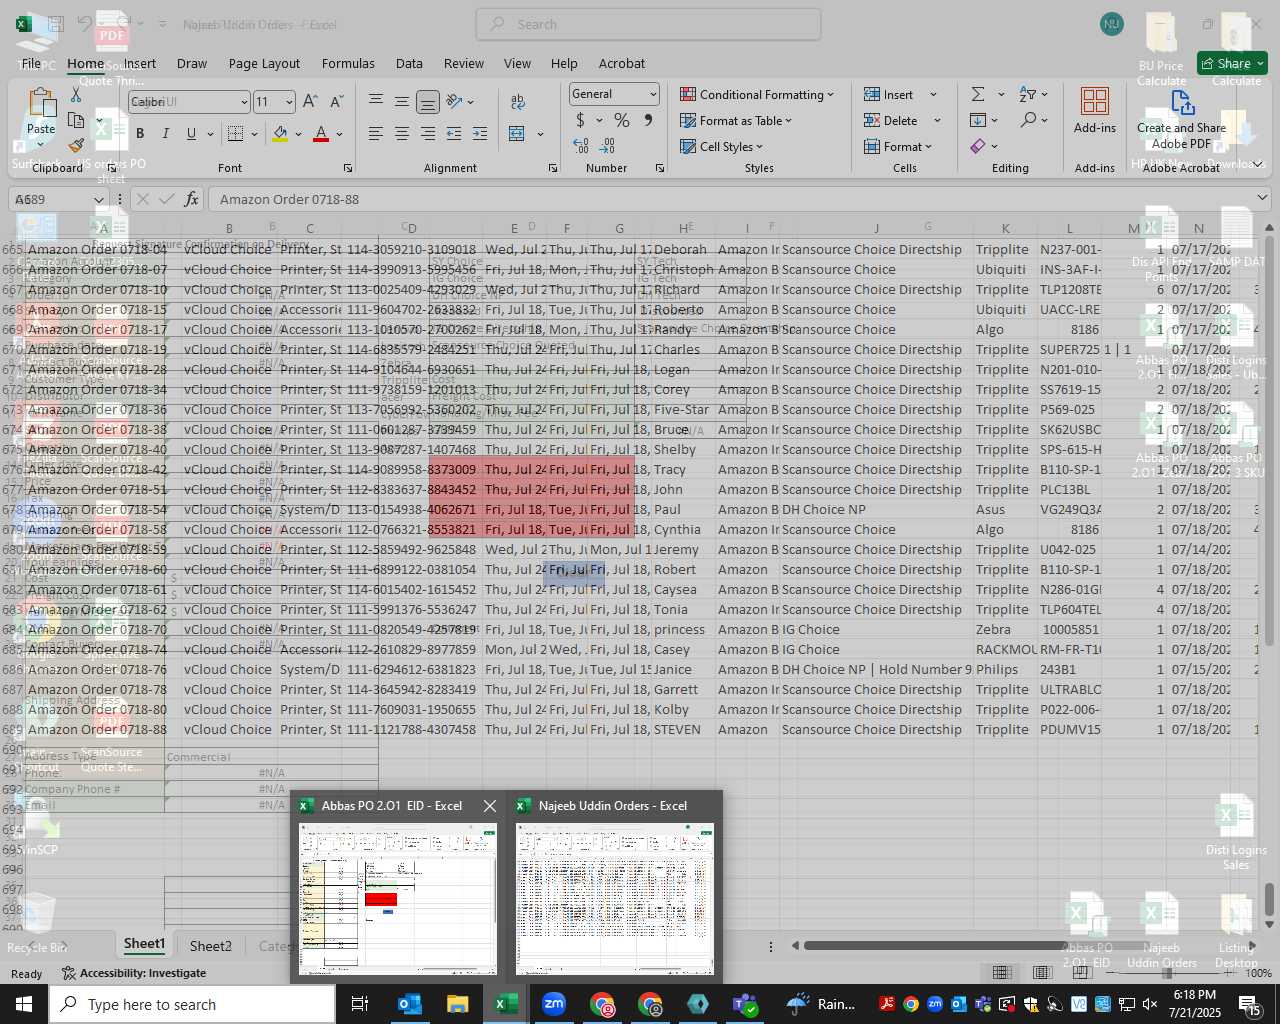Open the font size dropdown showing 11
Viewport: 1280px width, 1024px height.
point(289,102)
